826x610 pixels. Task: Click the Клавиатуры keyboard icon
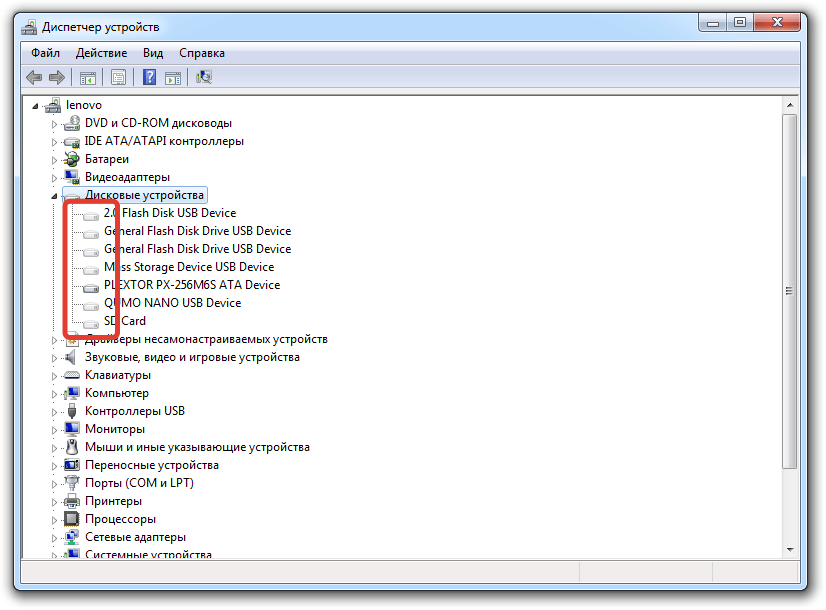72,375
